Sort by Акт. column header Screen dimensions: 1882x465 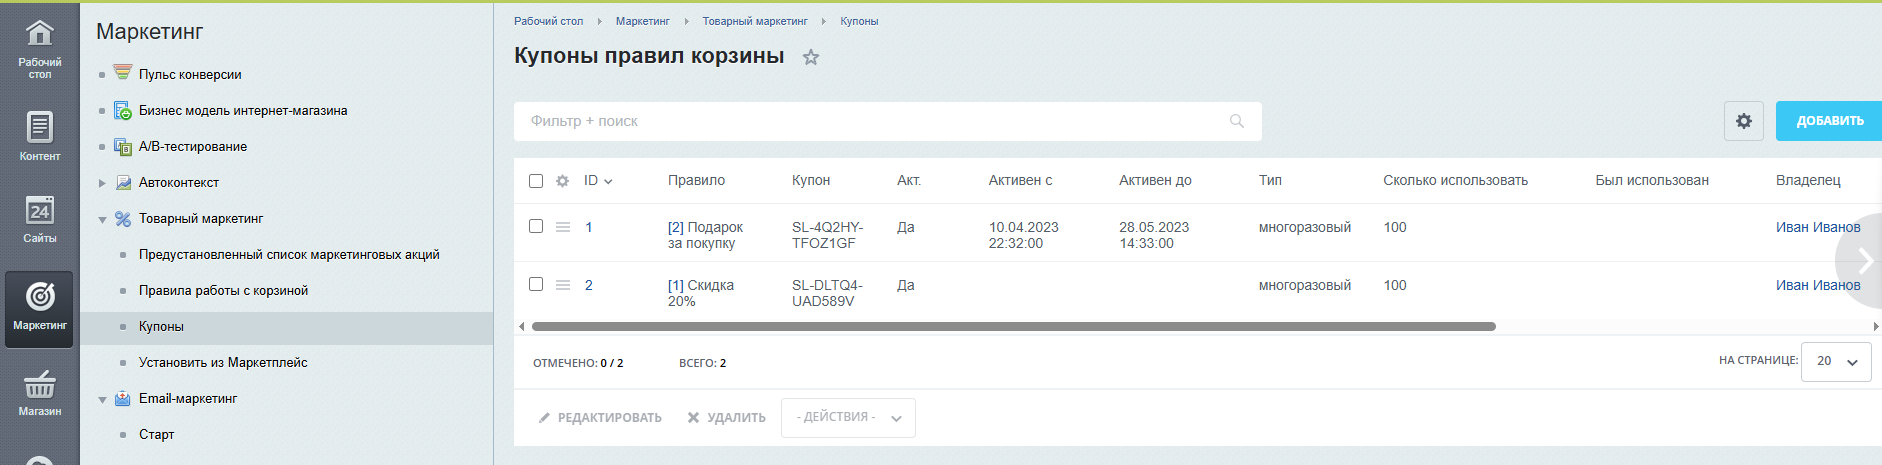[909, 181]
